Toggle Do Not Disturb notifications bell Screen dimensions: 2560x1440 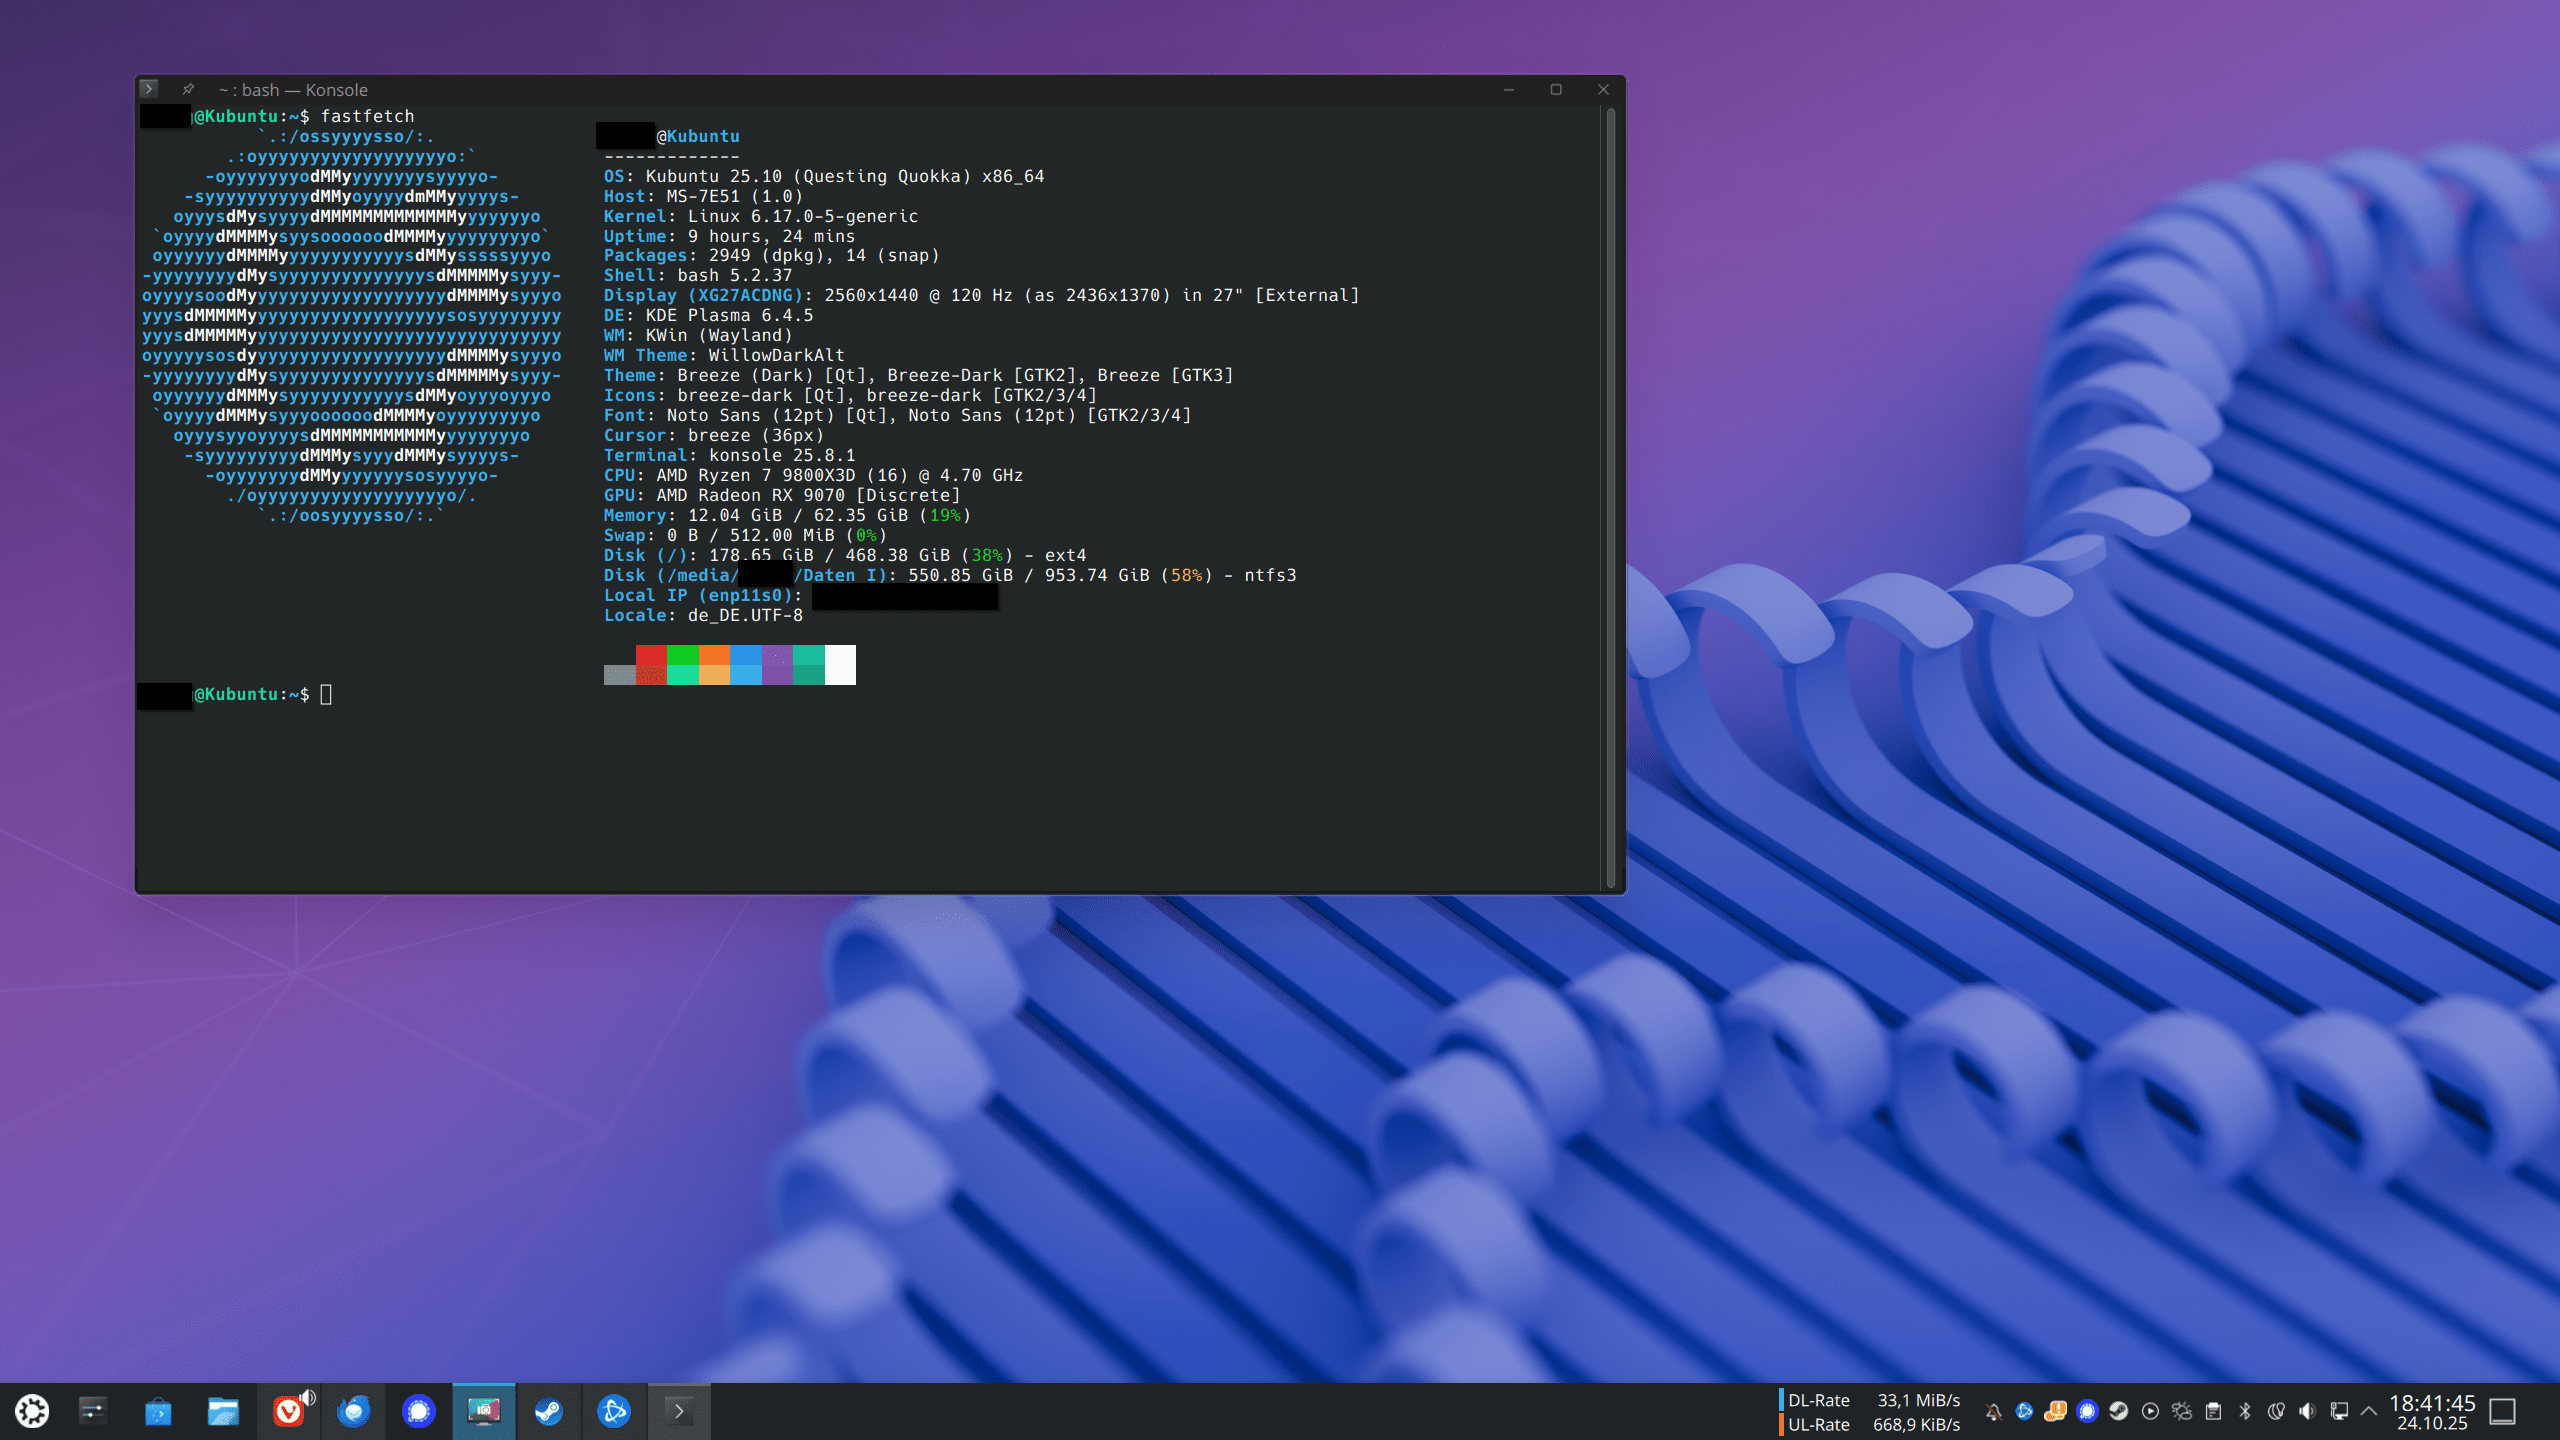[1993, 1411]
